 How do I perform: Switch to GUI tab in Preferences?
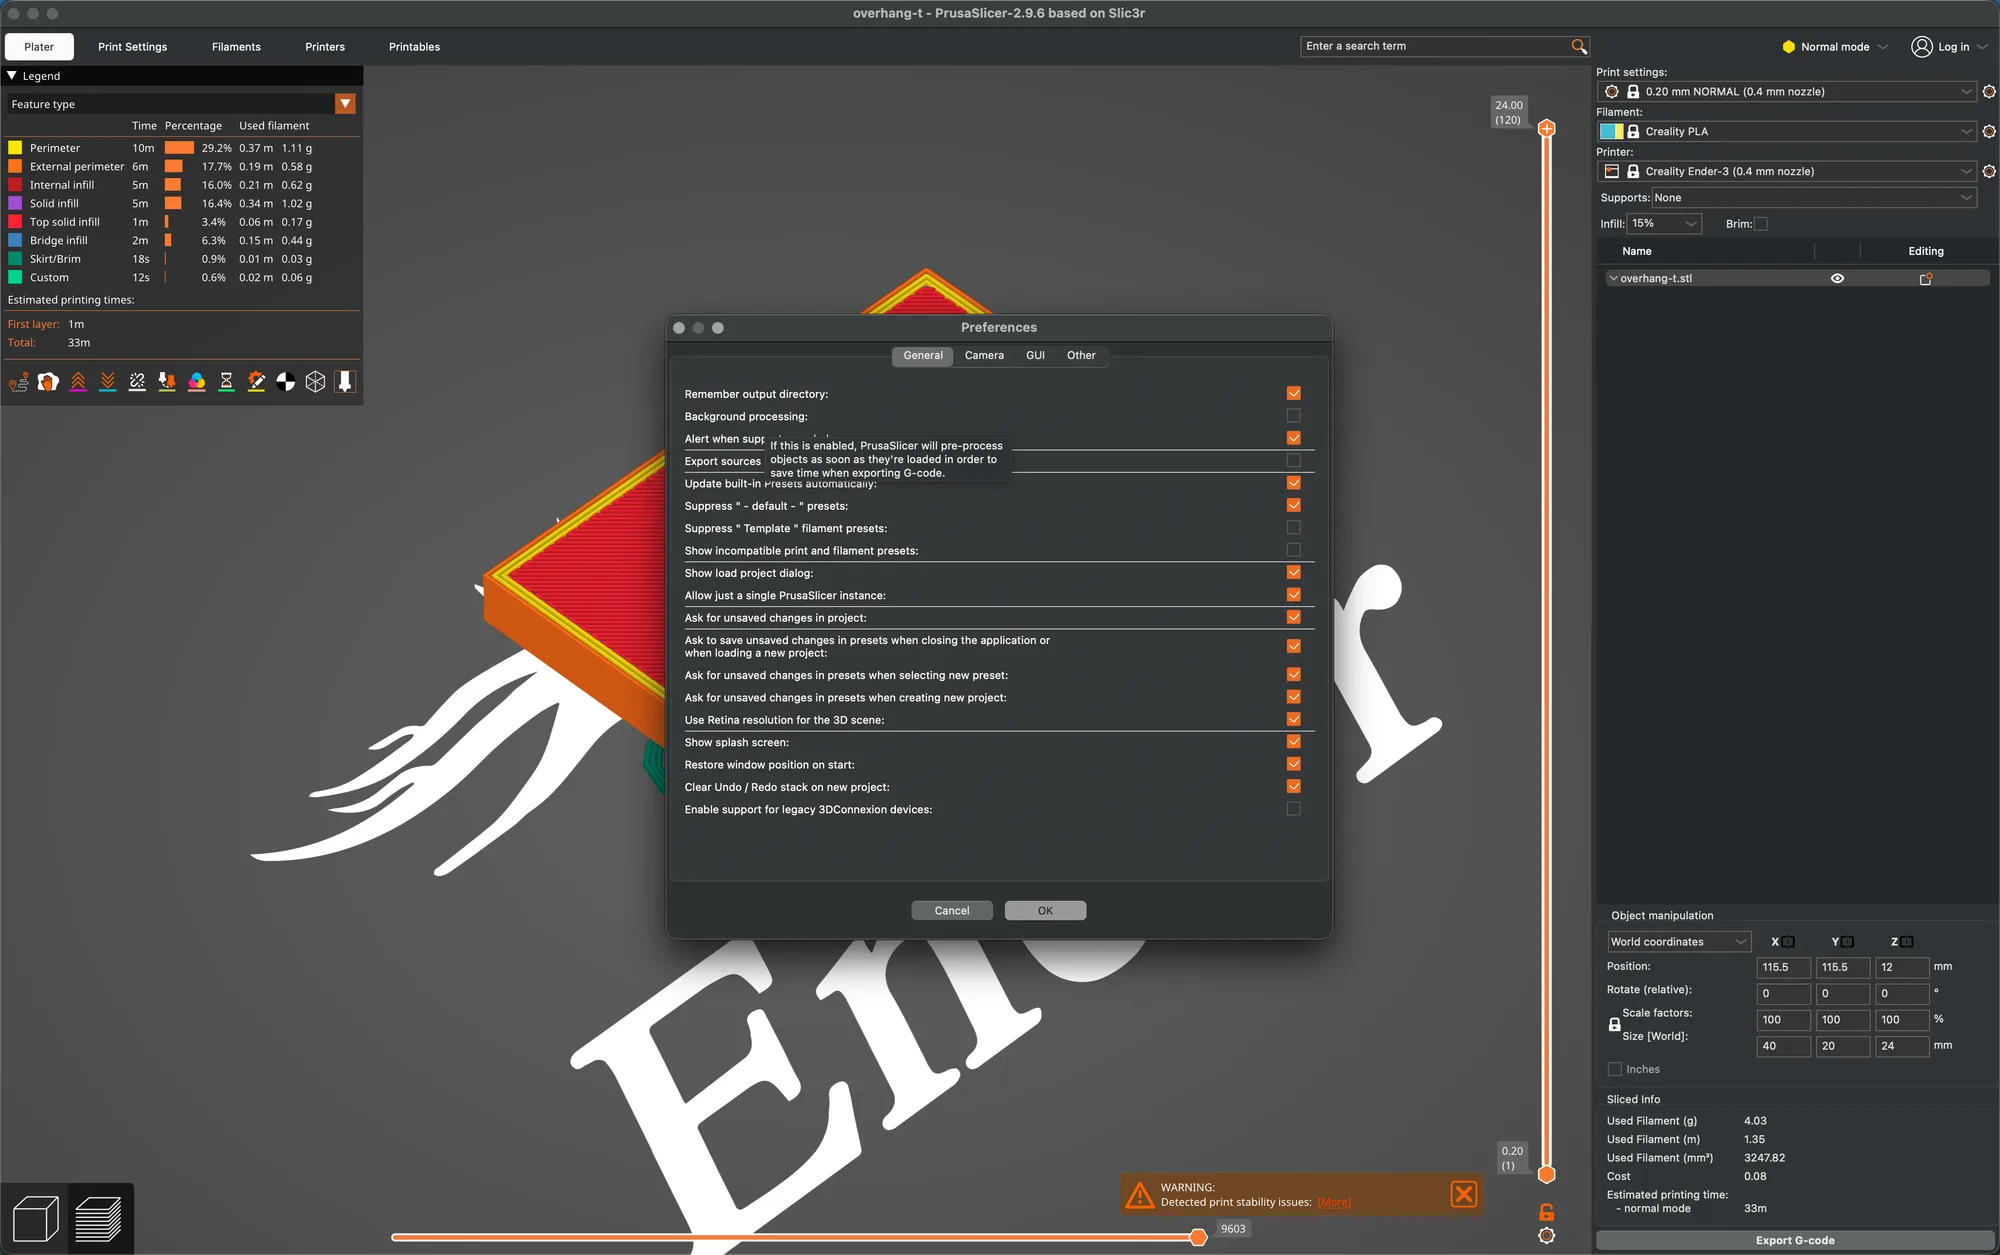click(x=1035, y=356)
